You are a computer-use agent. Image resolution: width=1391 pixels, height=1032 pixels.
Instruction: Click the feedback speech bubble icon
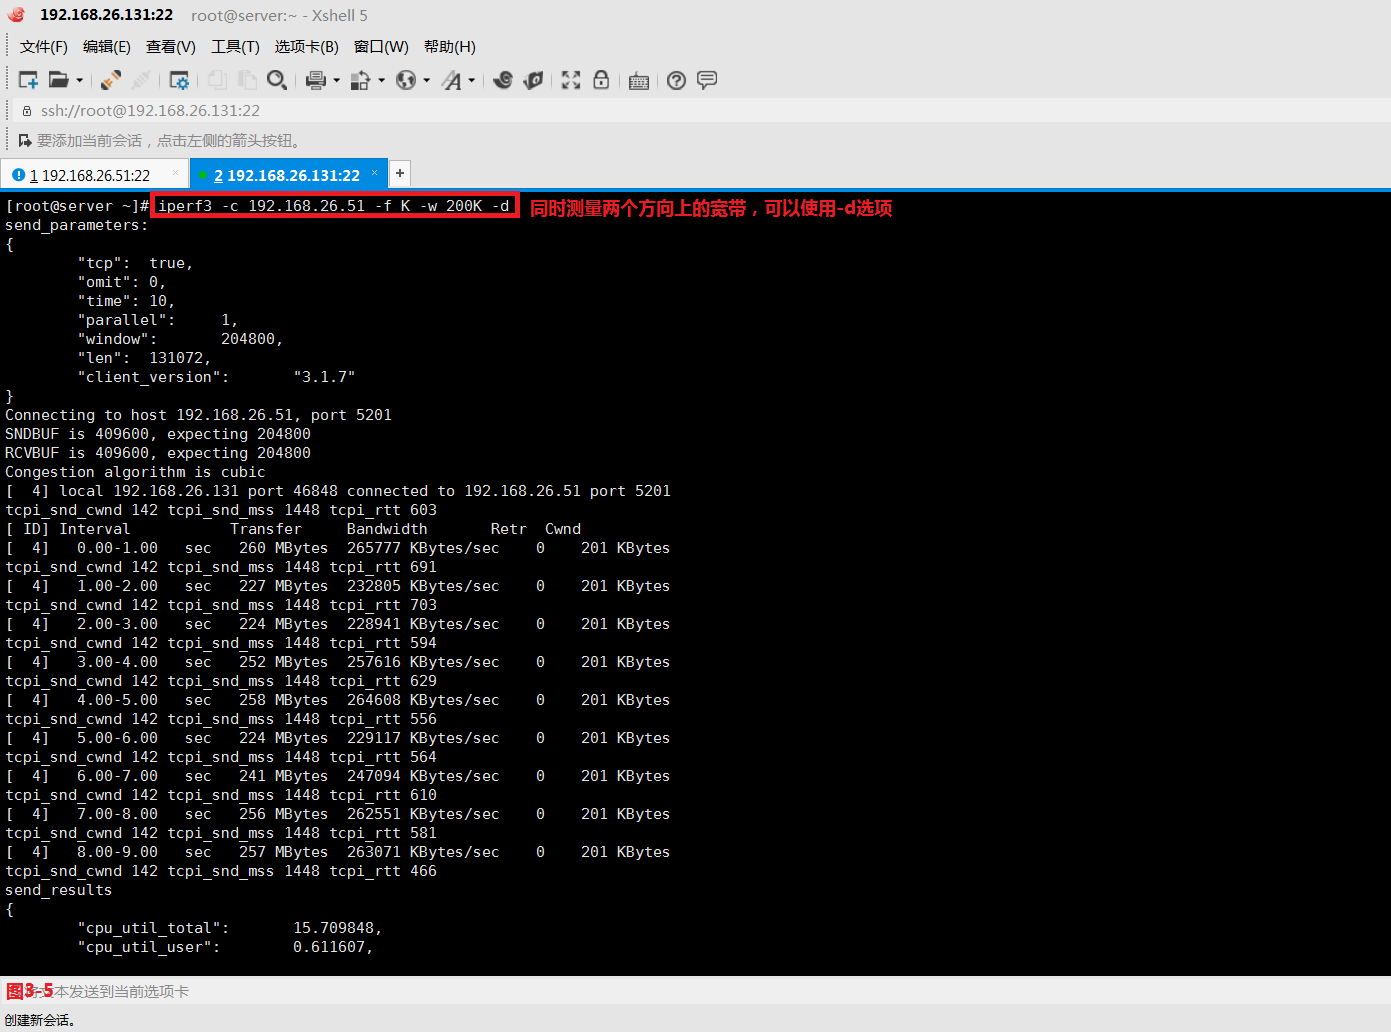(707, 80)
